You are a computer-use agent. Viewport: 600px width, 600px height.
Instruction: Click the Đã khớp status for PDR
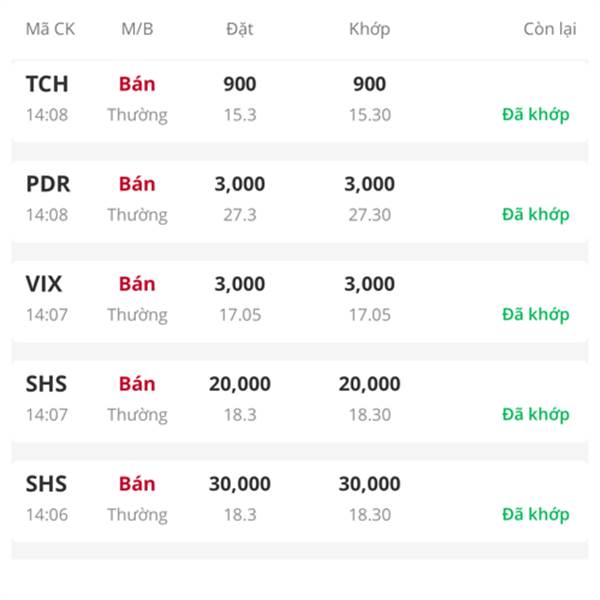pos(535,214)
